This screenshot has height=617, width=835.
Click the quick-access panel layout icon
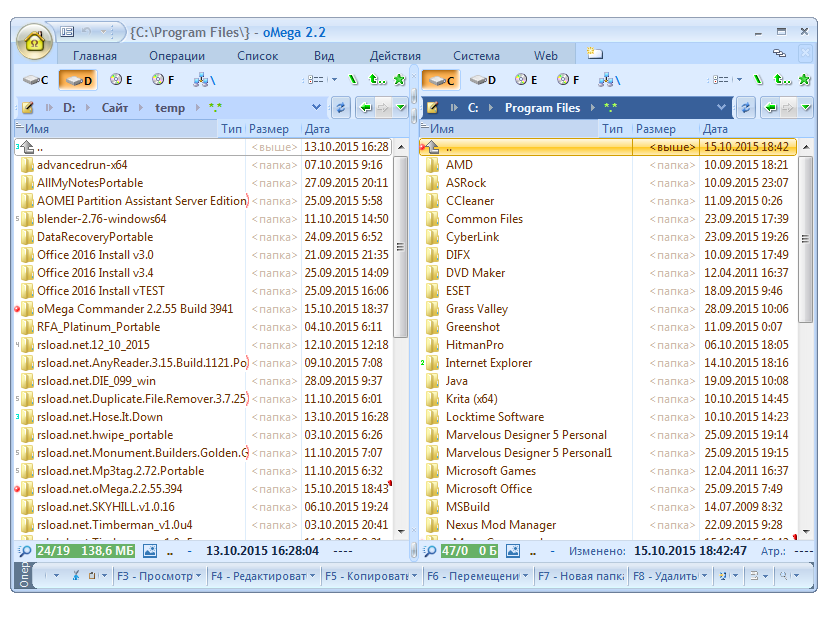click(x=67, y=32)
